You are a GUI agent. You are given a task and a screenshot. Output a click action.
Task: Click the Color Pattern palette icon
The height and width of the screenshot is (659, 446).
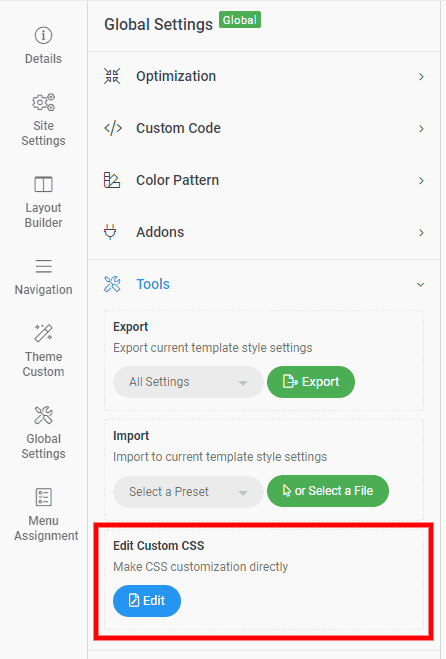click(112, 180)
